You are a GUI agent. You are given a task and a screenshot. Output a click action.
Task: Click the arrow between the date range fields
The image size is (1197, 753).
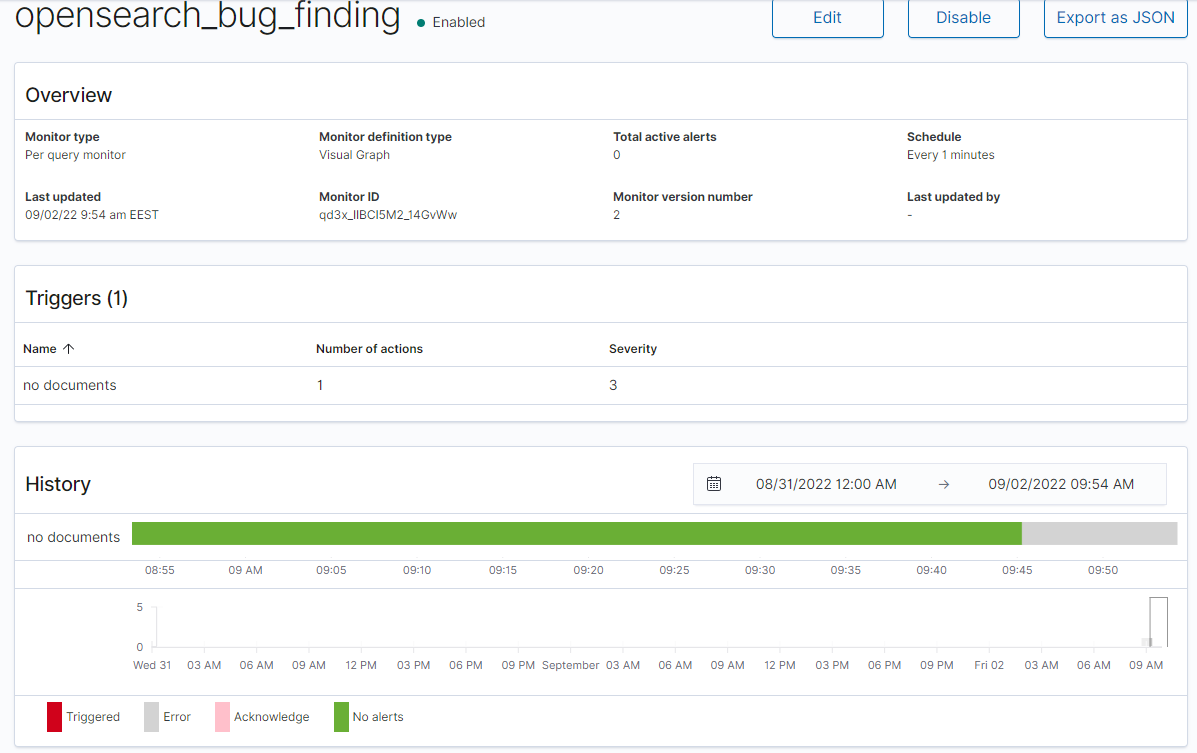coord(941,483)
